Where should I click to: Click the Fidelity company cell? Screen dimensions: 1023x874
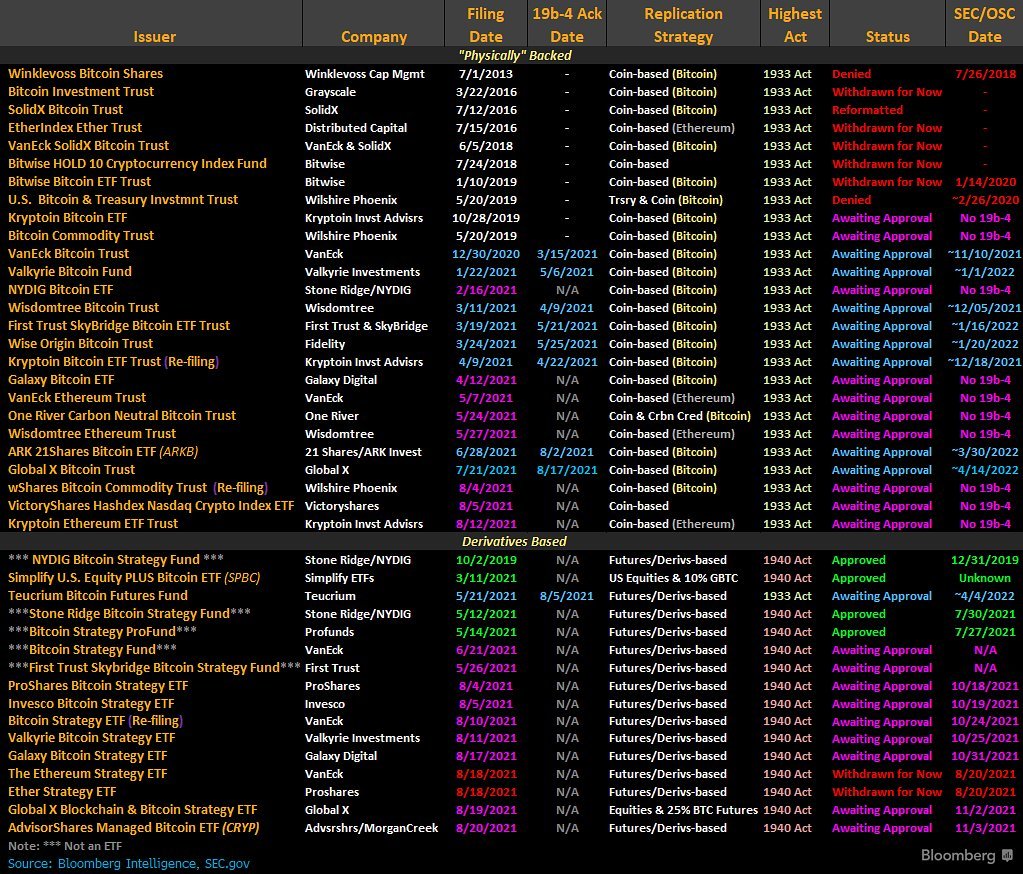tap(325, 344)
